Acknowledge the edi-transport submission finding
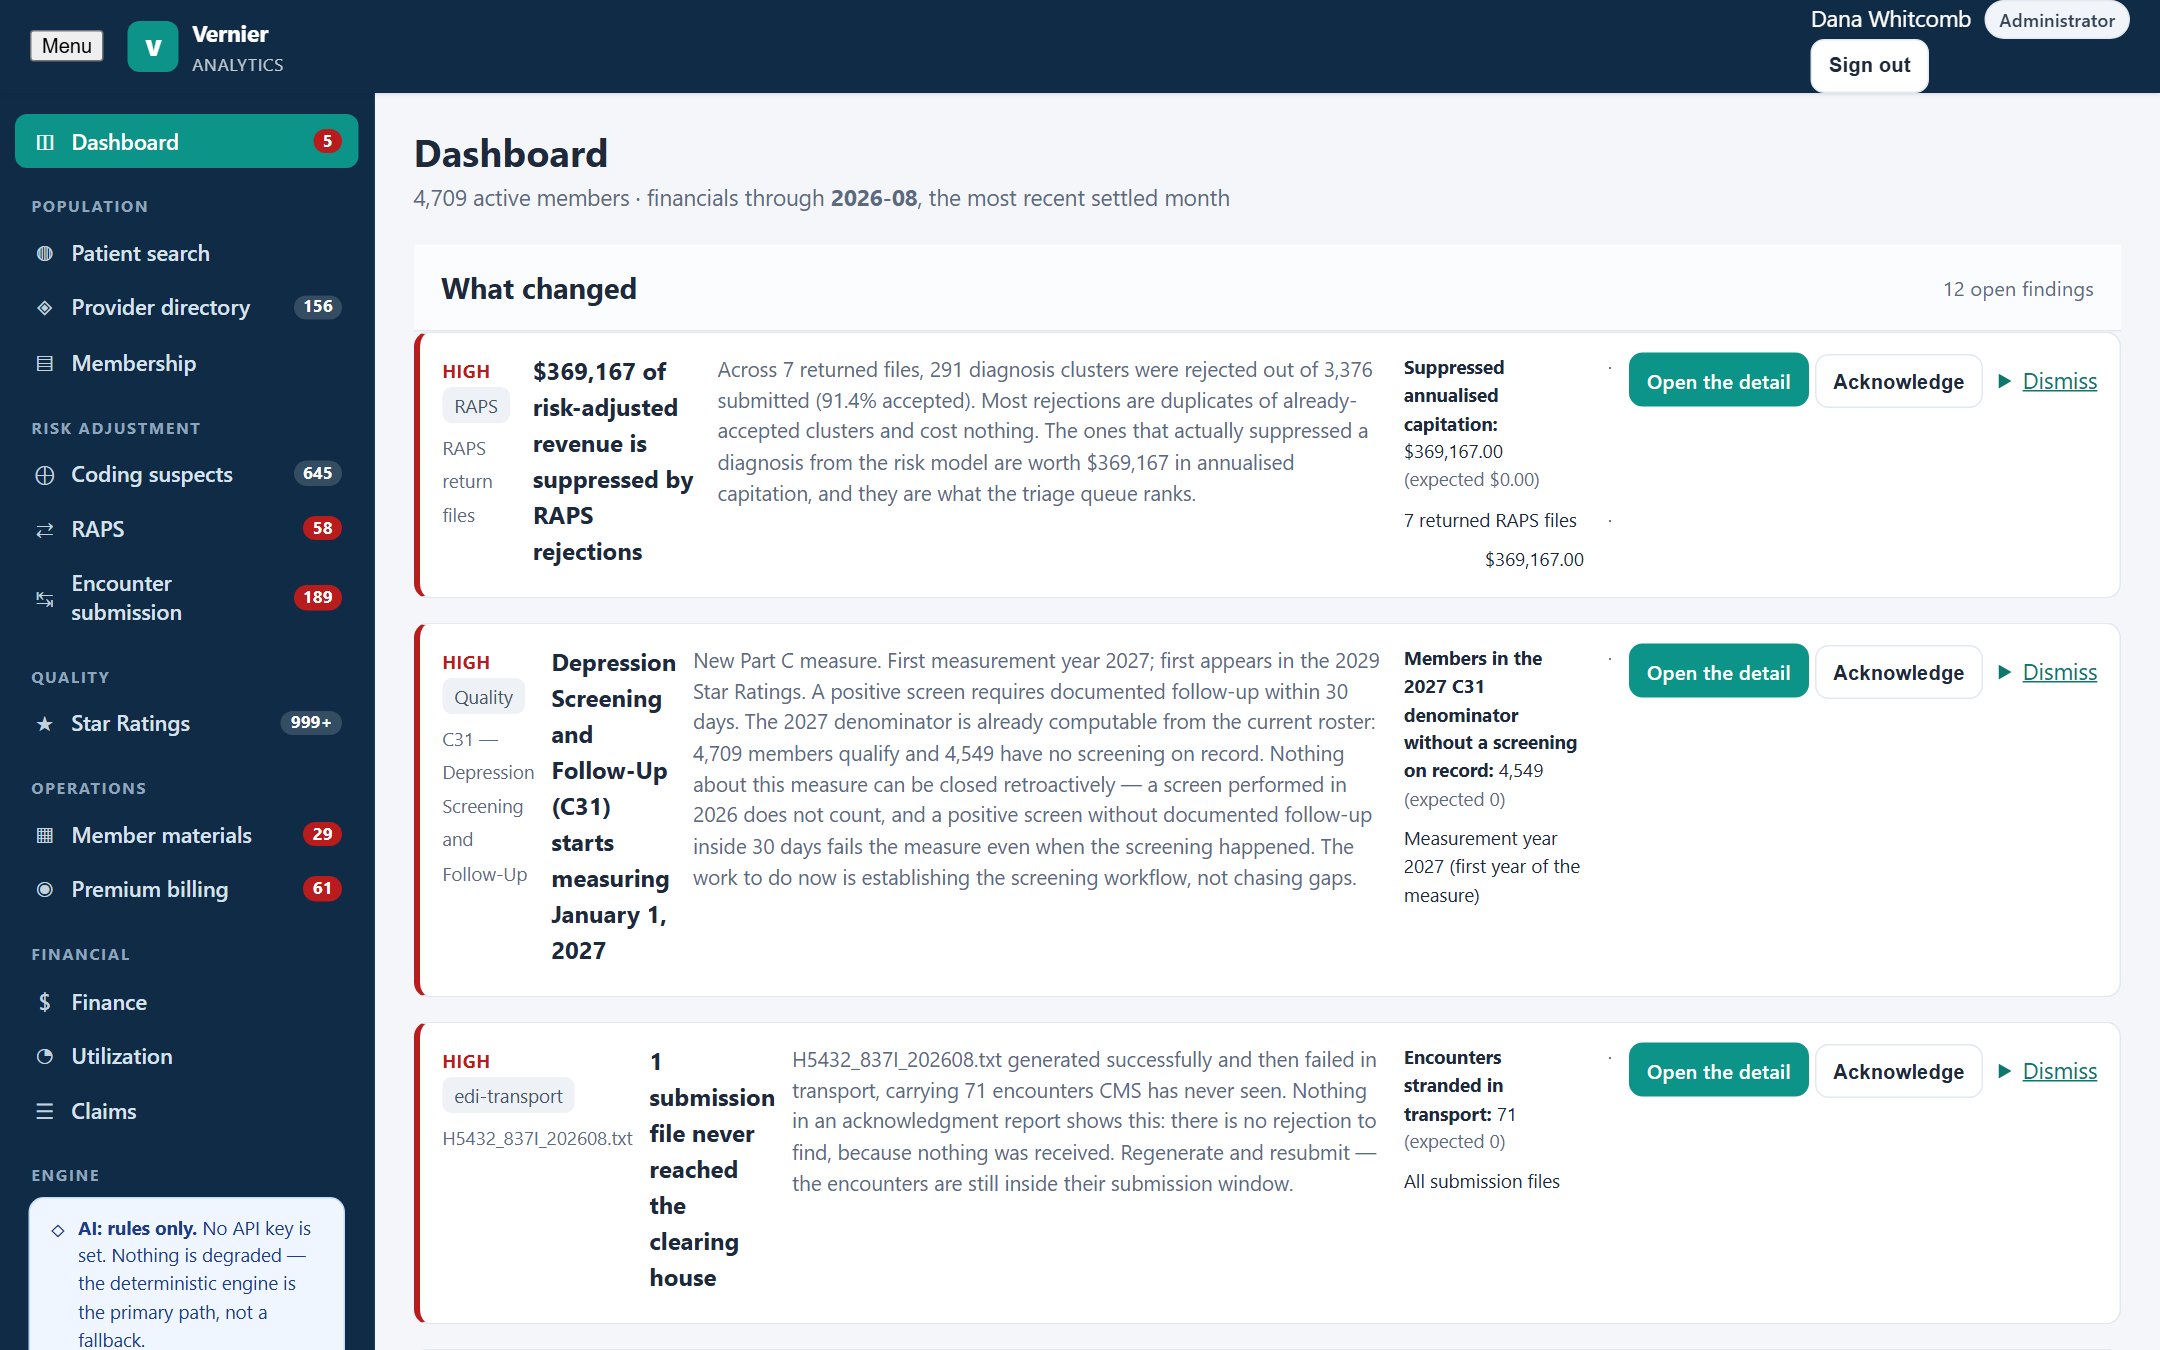Viewport: 2160px width, 1350px height. click(1898, 1071)
